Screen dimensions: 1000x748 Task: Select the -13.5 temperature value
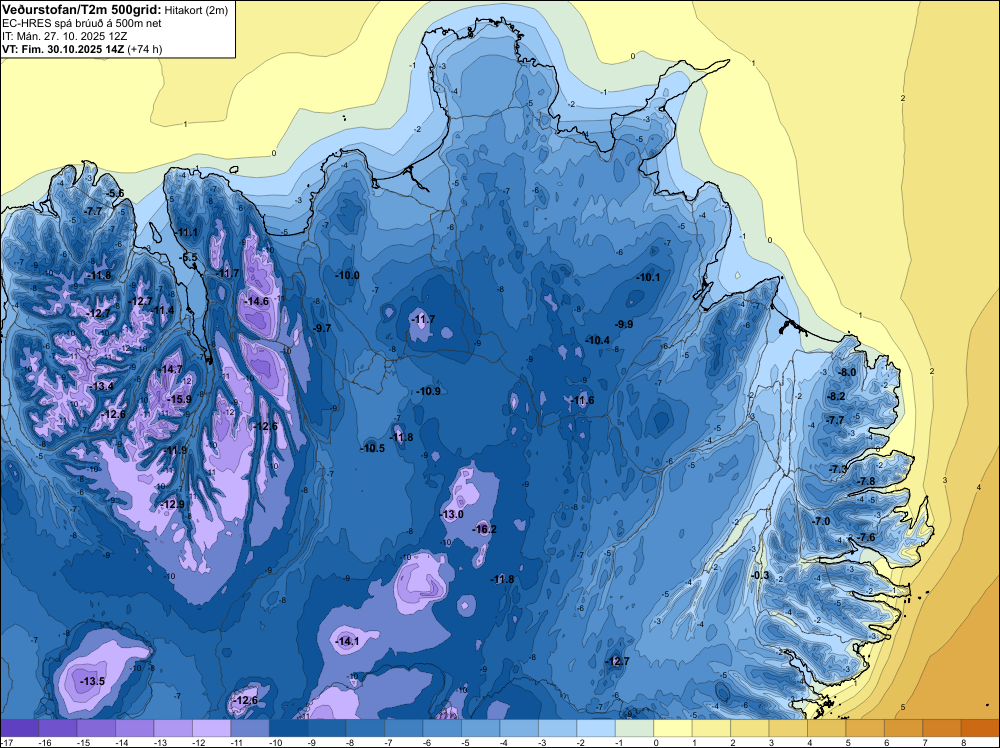92,681
